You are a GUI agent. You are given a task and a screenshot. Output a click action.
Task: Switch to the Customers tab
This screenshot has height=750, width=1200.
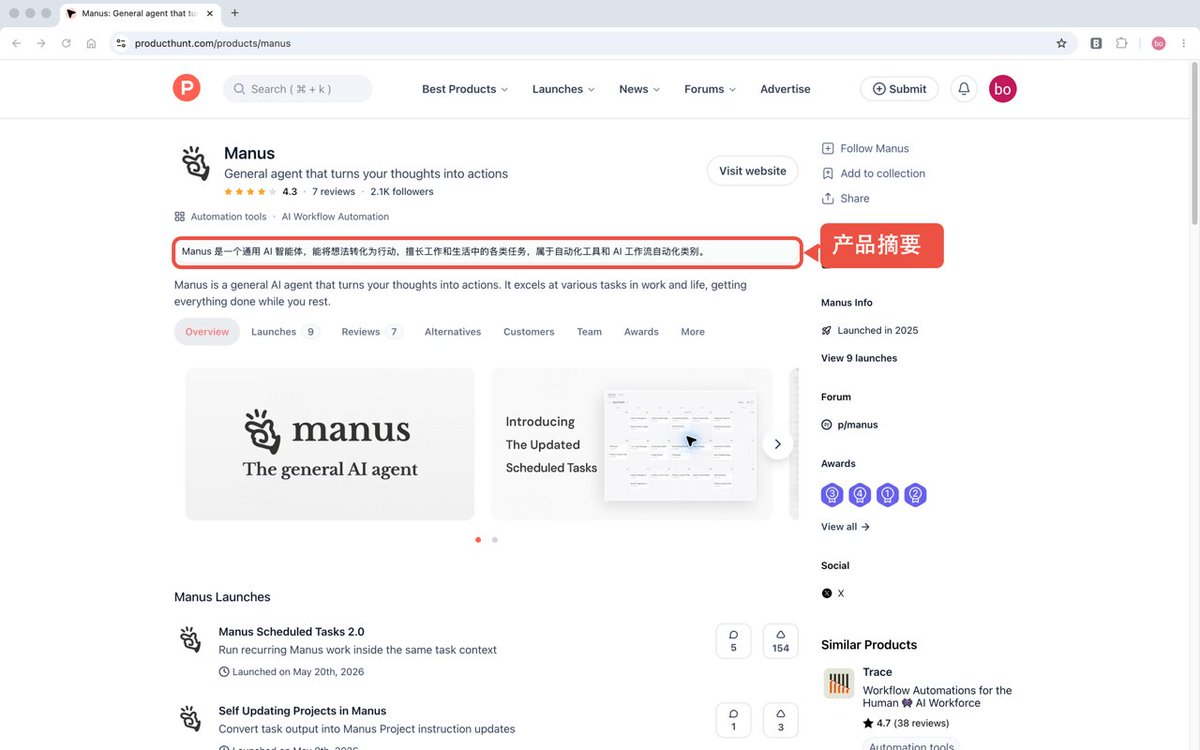[529, 332]
